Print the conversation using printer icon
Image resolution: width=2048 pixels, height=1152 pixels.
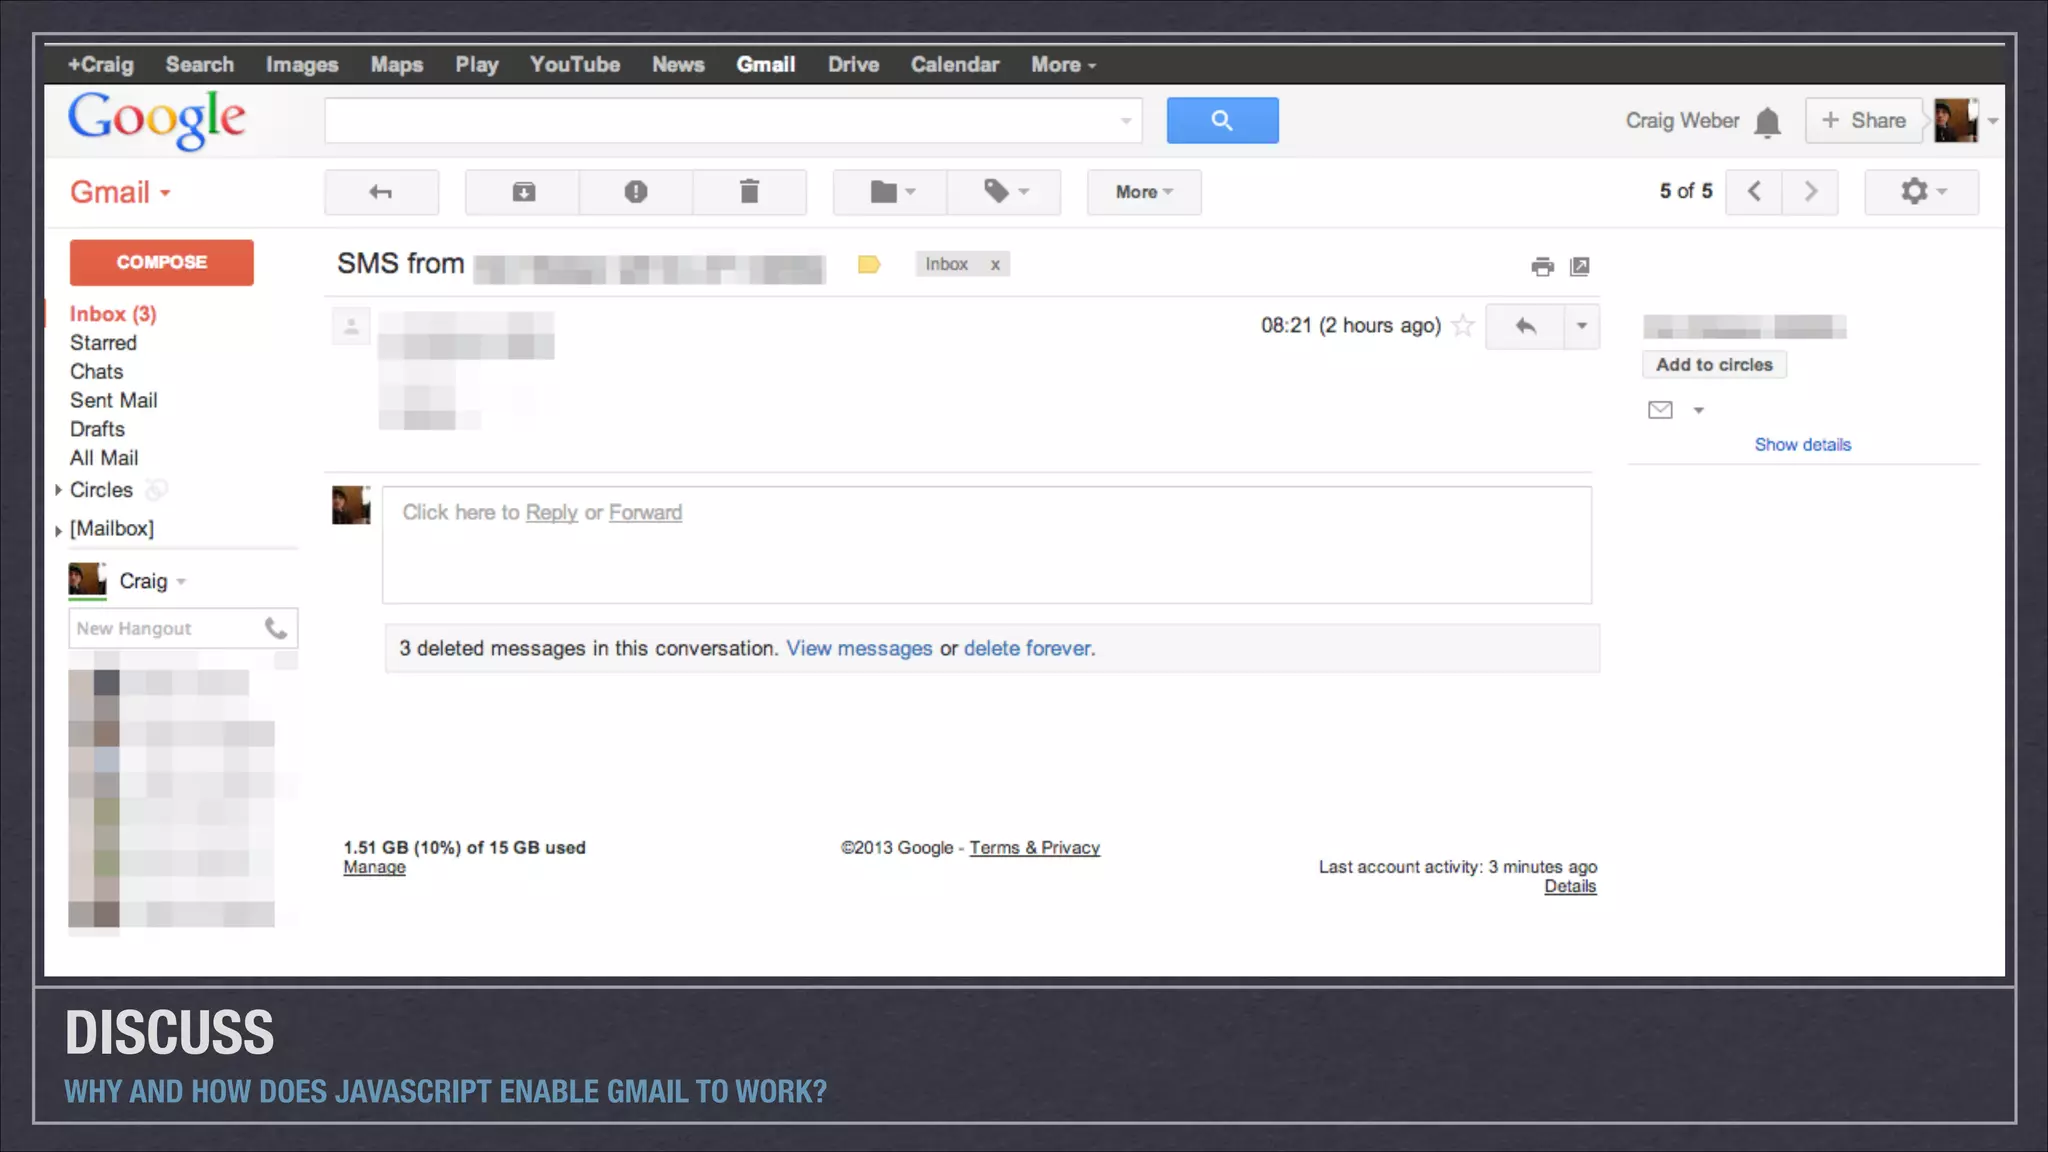(1542, 266)
